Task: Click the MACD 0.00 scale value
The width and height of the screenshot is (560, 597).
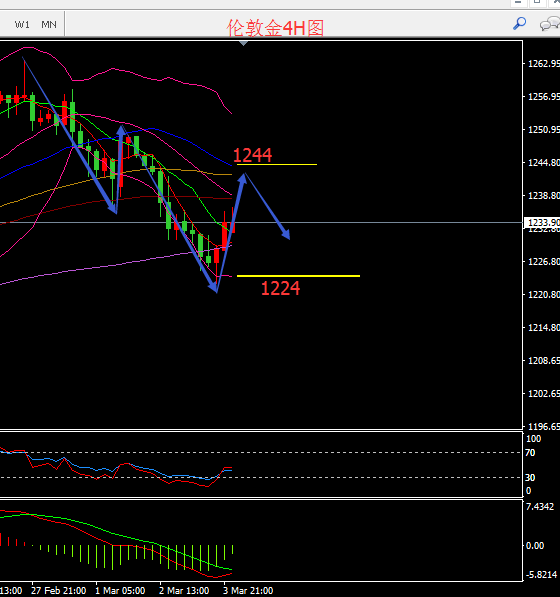Action: (535, 546)
